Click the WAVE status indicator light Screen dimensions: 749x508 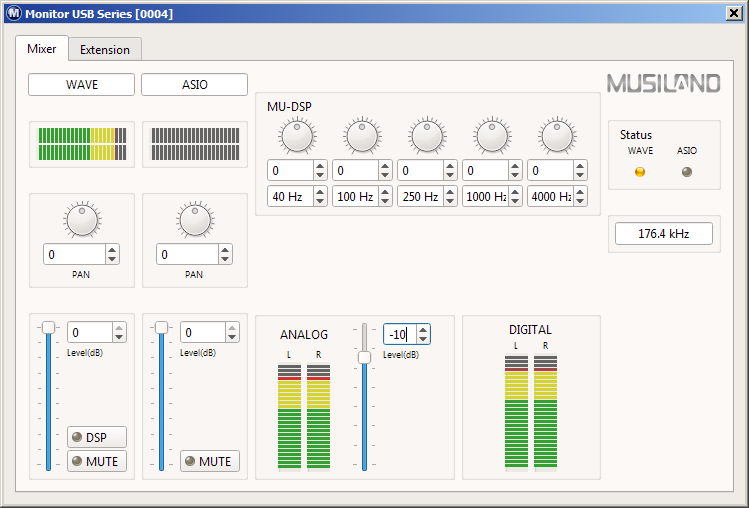click(640, 172)
